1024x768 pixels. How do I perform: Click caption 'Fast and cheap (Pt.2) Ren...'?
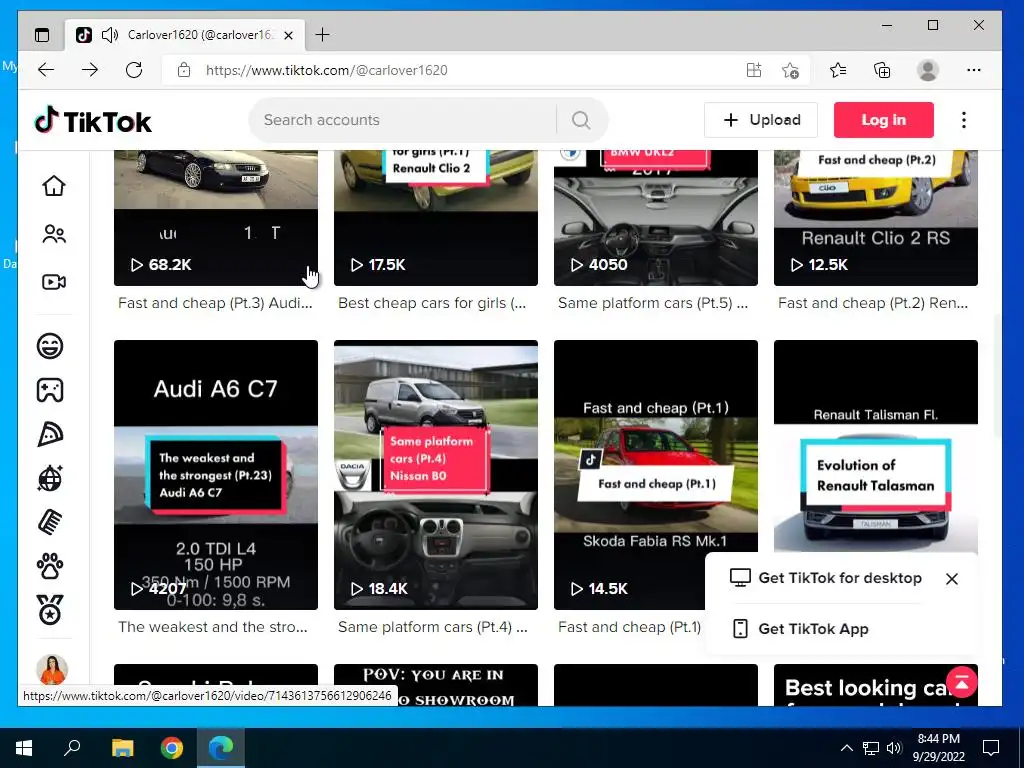tap(873, 303)
